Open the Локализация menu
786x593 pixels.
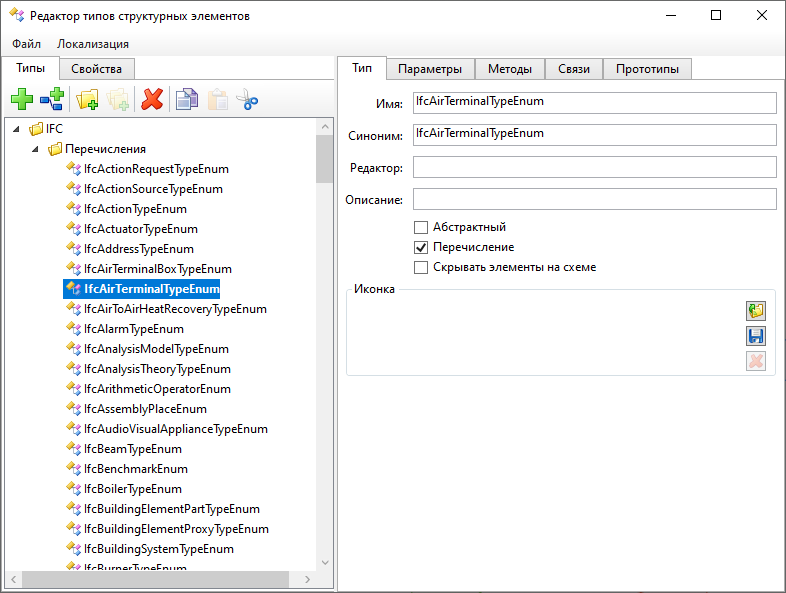click(x=93, y=44)
